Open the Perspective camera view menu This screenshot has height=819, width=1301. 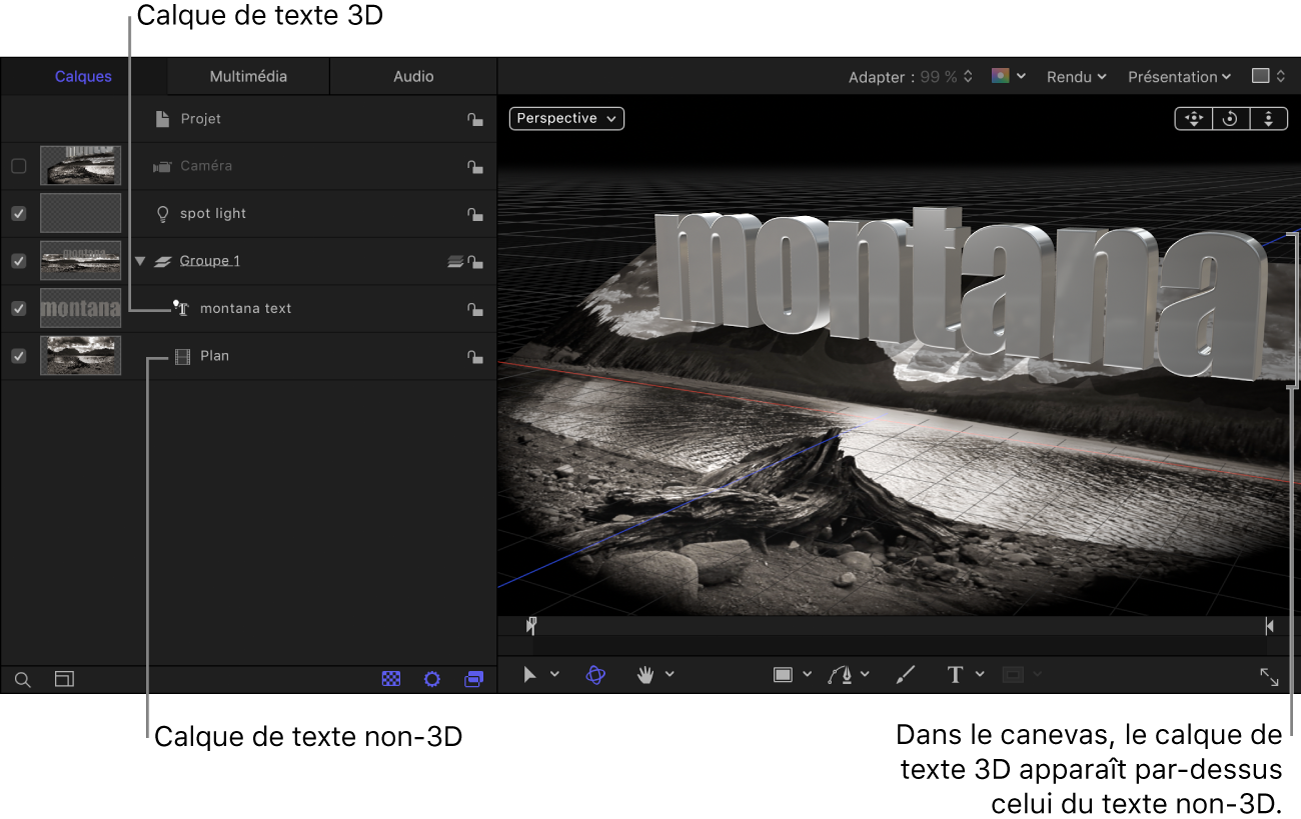pos(566,118)
